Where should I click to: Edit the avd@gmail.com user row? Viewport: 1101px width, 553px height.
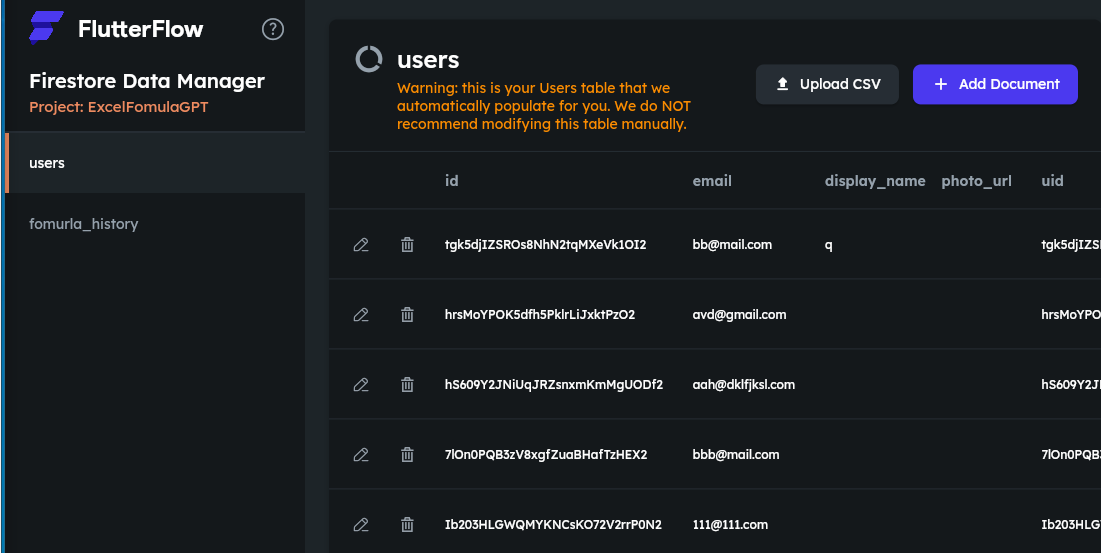(361, 315)
